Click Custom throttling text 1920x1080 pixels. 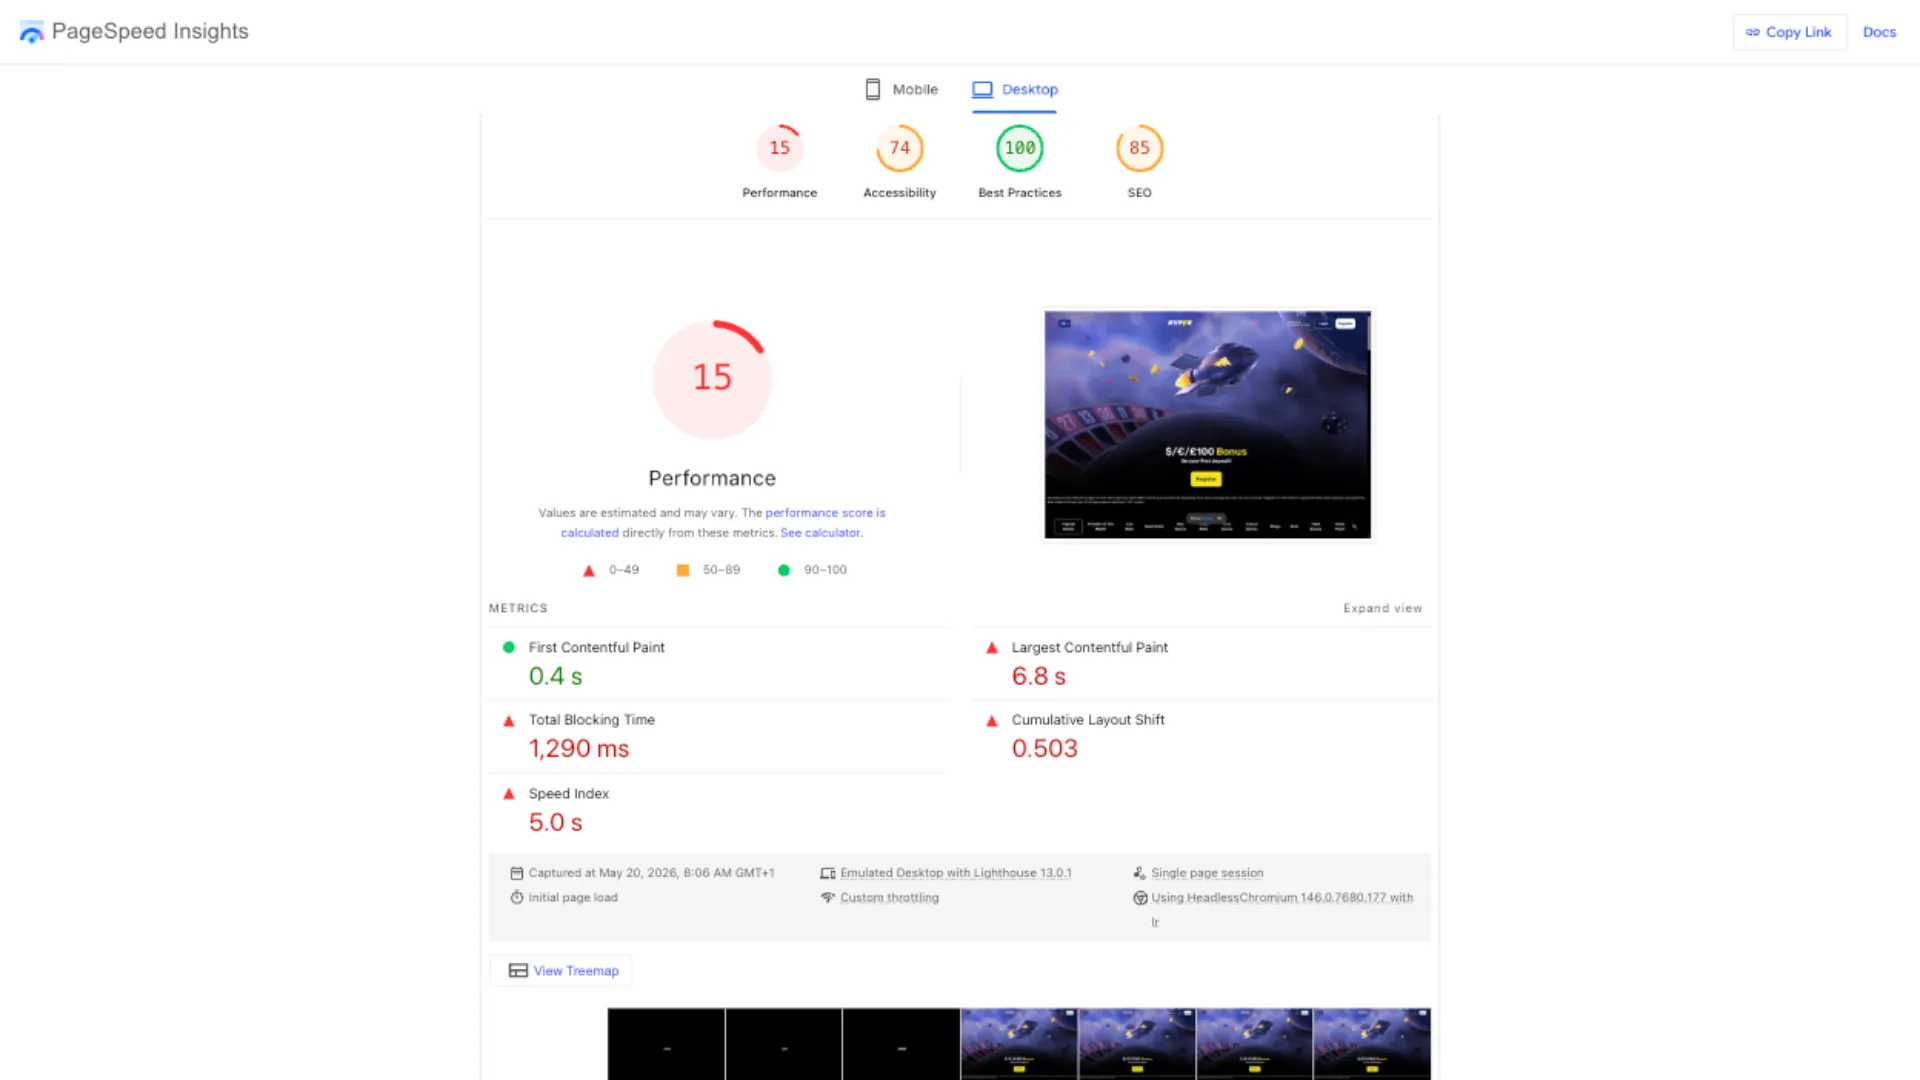tap(890, 898)
